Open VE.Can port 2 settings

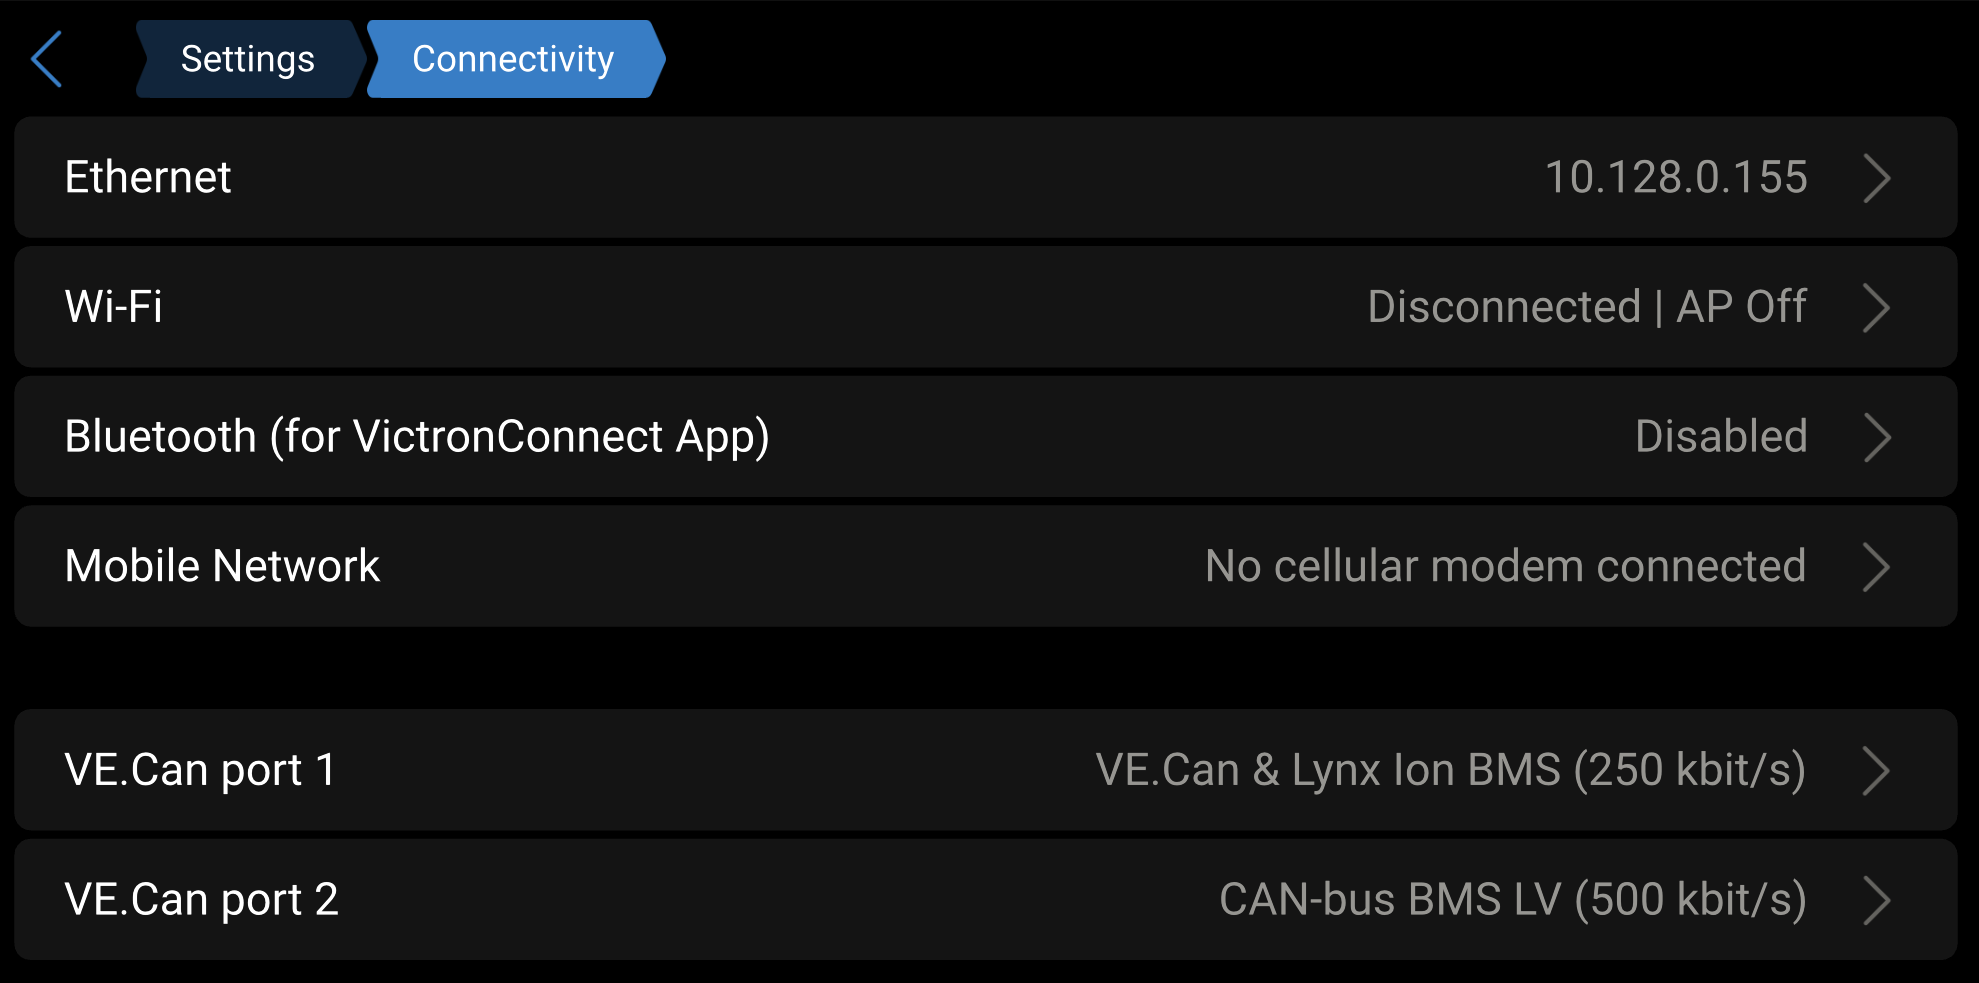pyautogui.click(x=201, y=900)
